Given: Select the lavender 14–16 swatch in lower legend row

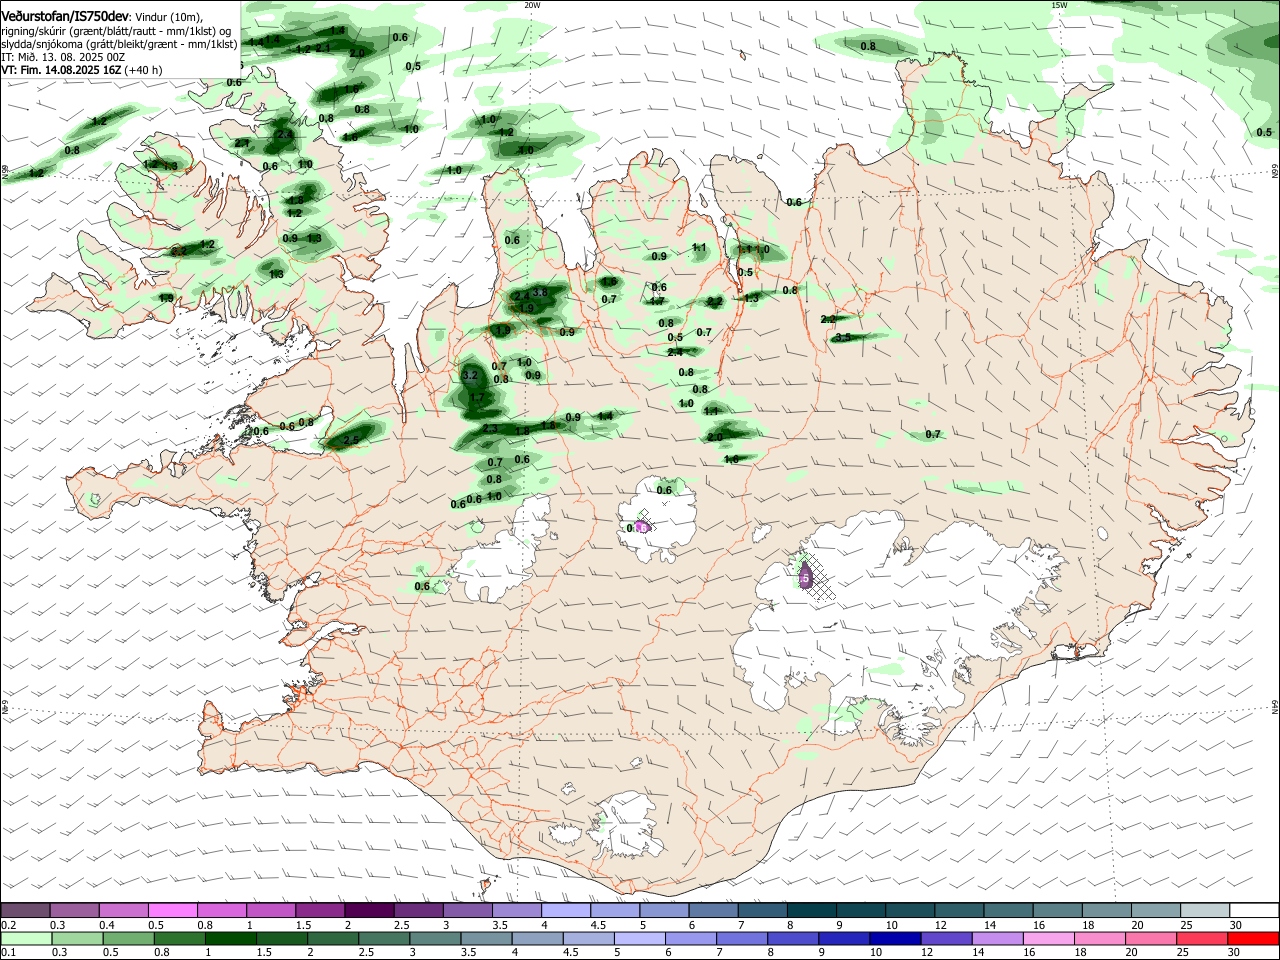Looking at the screenshot, I should click(997, 939).
